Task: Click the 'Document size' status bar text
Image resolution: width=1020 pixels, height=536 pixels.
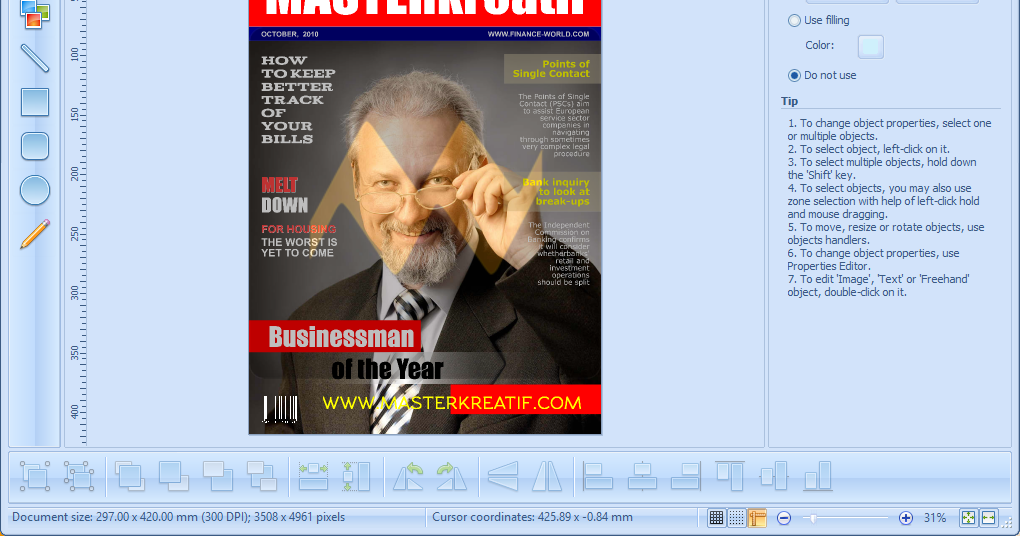Action: coord(178,517)
